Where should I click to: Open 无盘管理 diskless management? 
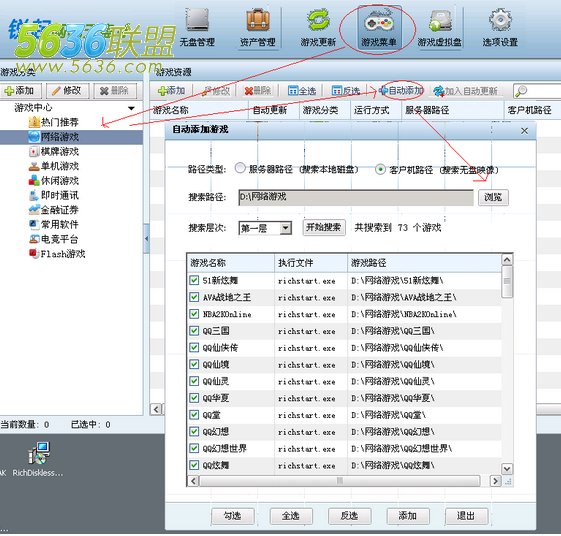click(x=197, y=29)
